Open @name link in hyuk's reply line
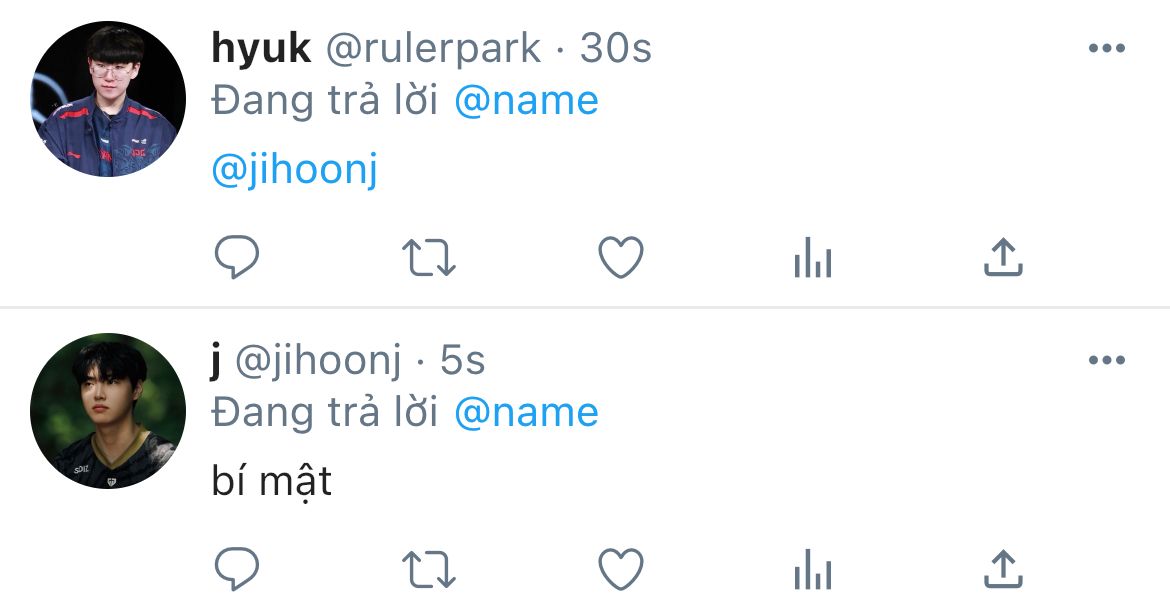Image resolution: width=1170 pixels, height=610 pixels. (526, 101)
